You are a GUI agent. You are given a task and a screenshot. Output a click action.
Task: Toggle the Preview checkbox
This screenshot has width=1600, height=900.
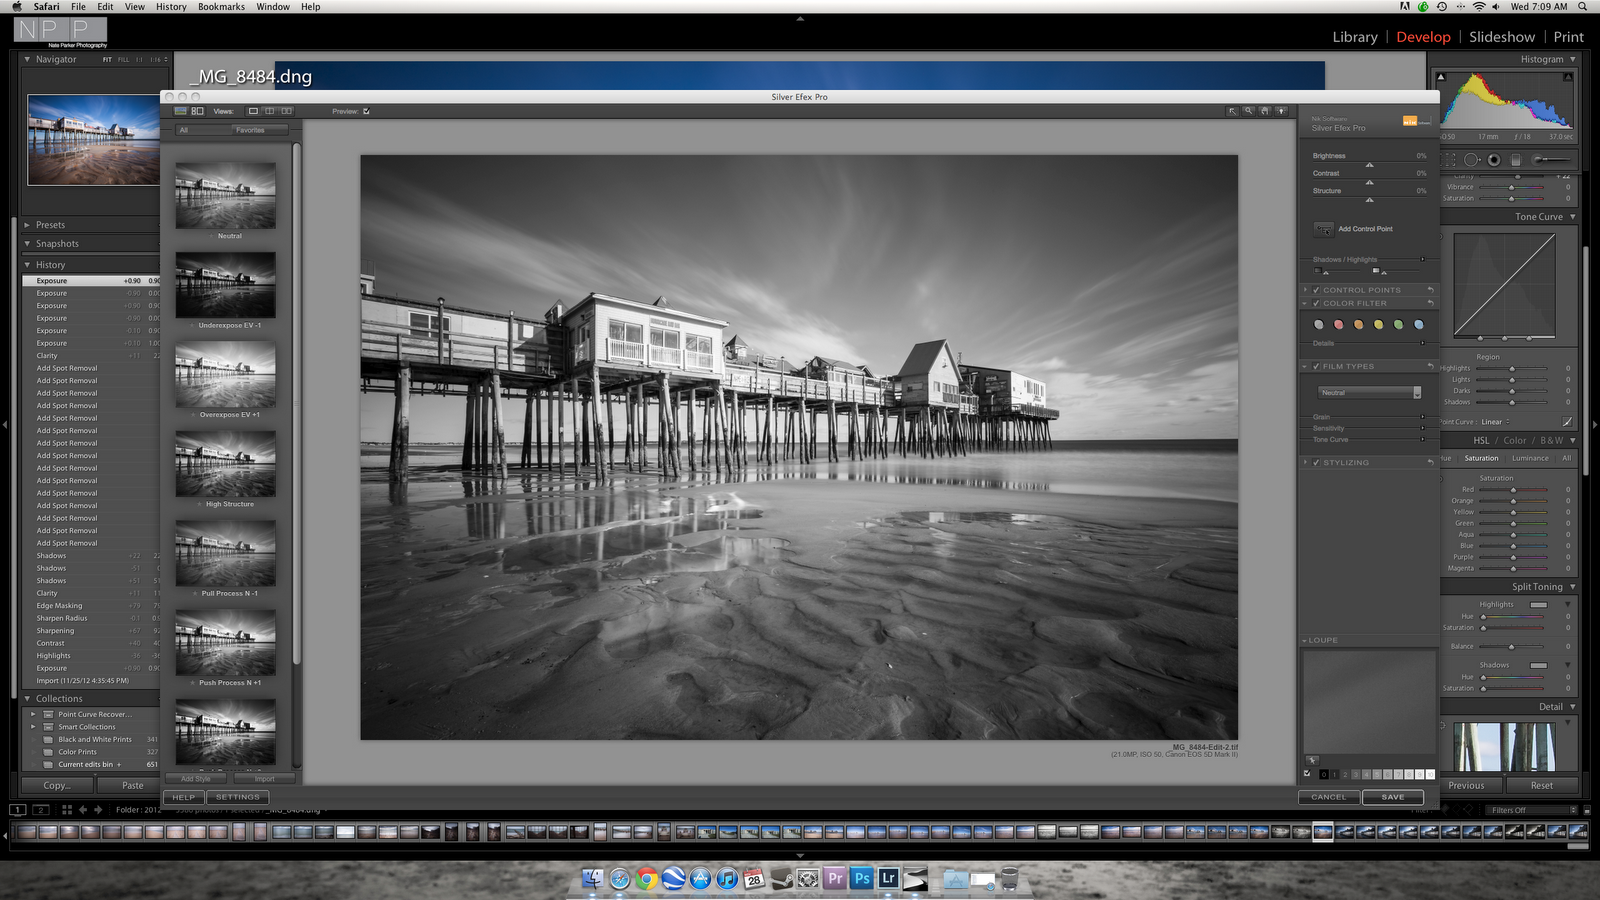tap(366, 111)
